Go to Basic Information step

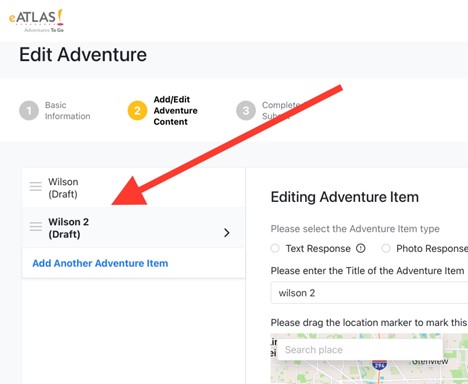pos(68,111)
